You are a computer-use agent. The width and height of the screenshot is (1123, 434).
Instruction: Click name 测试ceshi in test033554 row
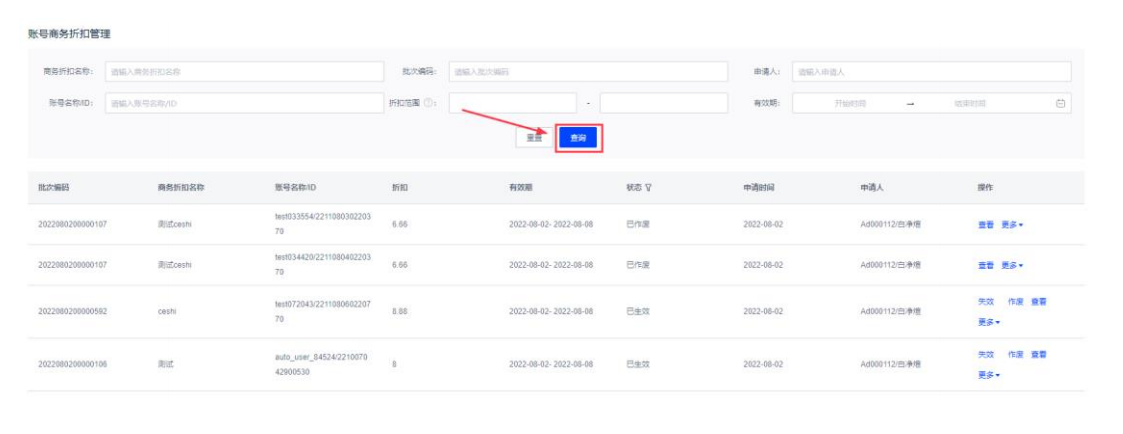click(175, 225)
